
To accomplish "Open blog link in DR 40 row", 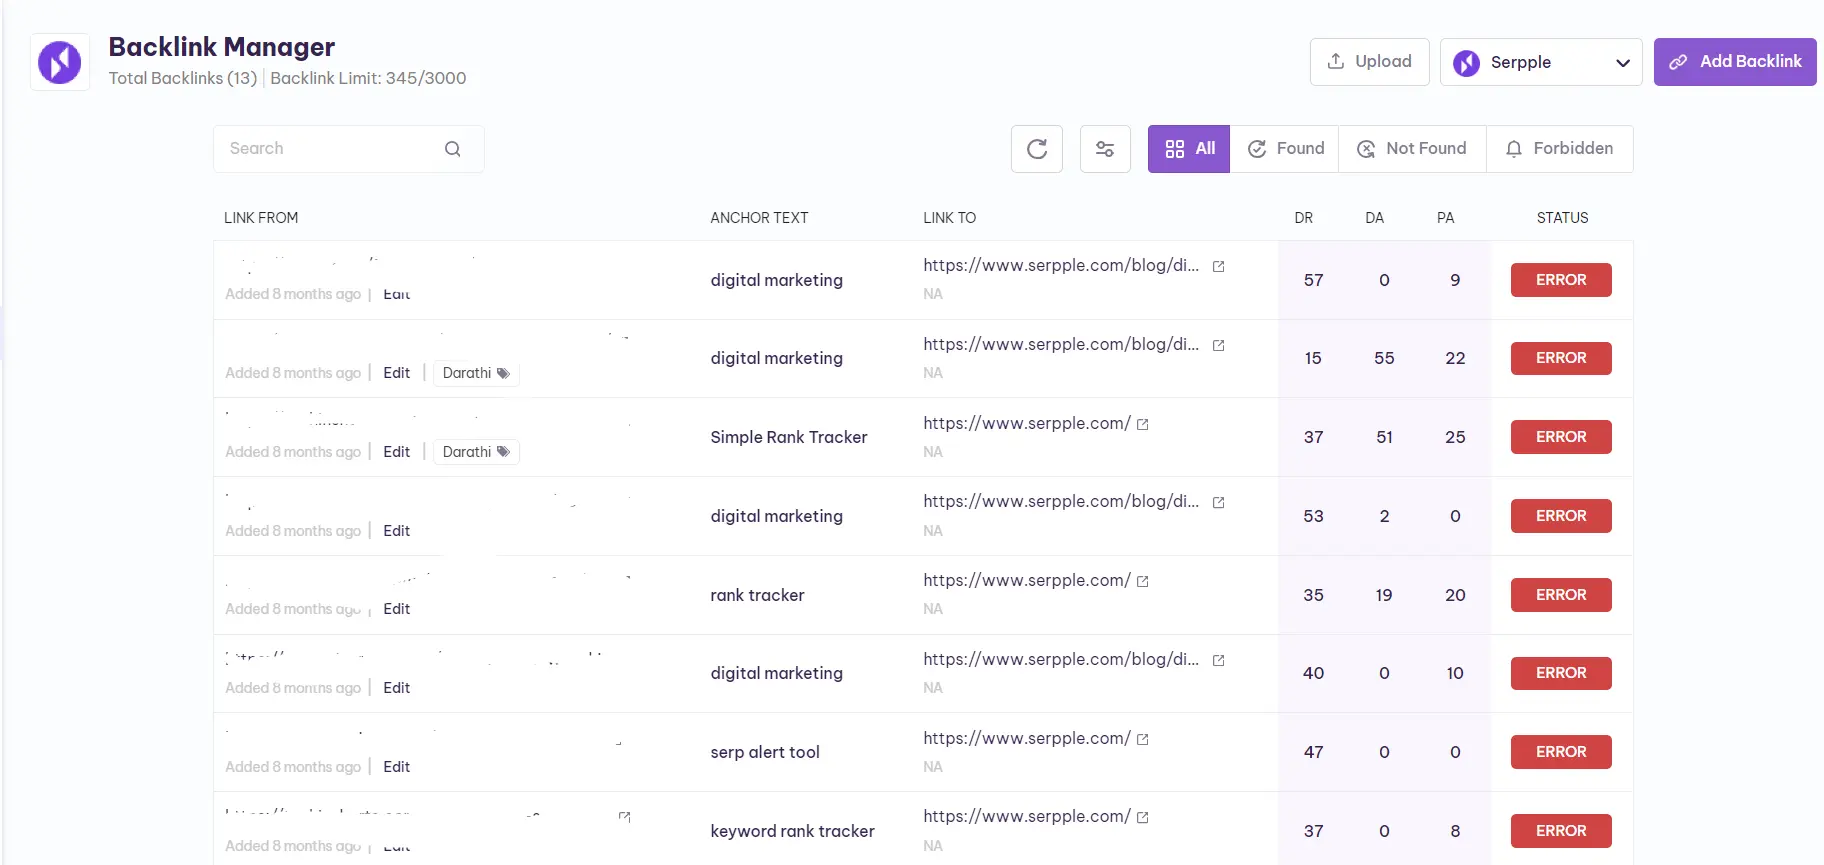I will [1061, 660].
